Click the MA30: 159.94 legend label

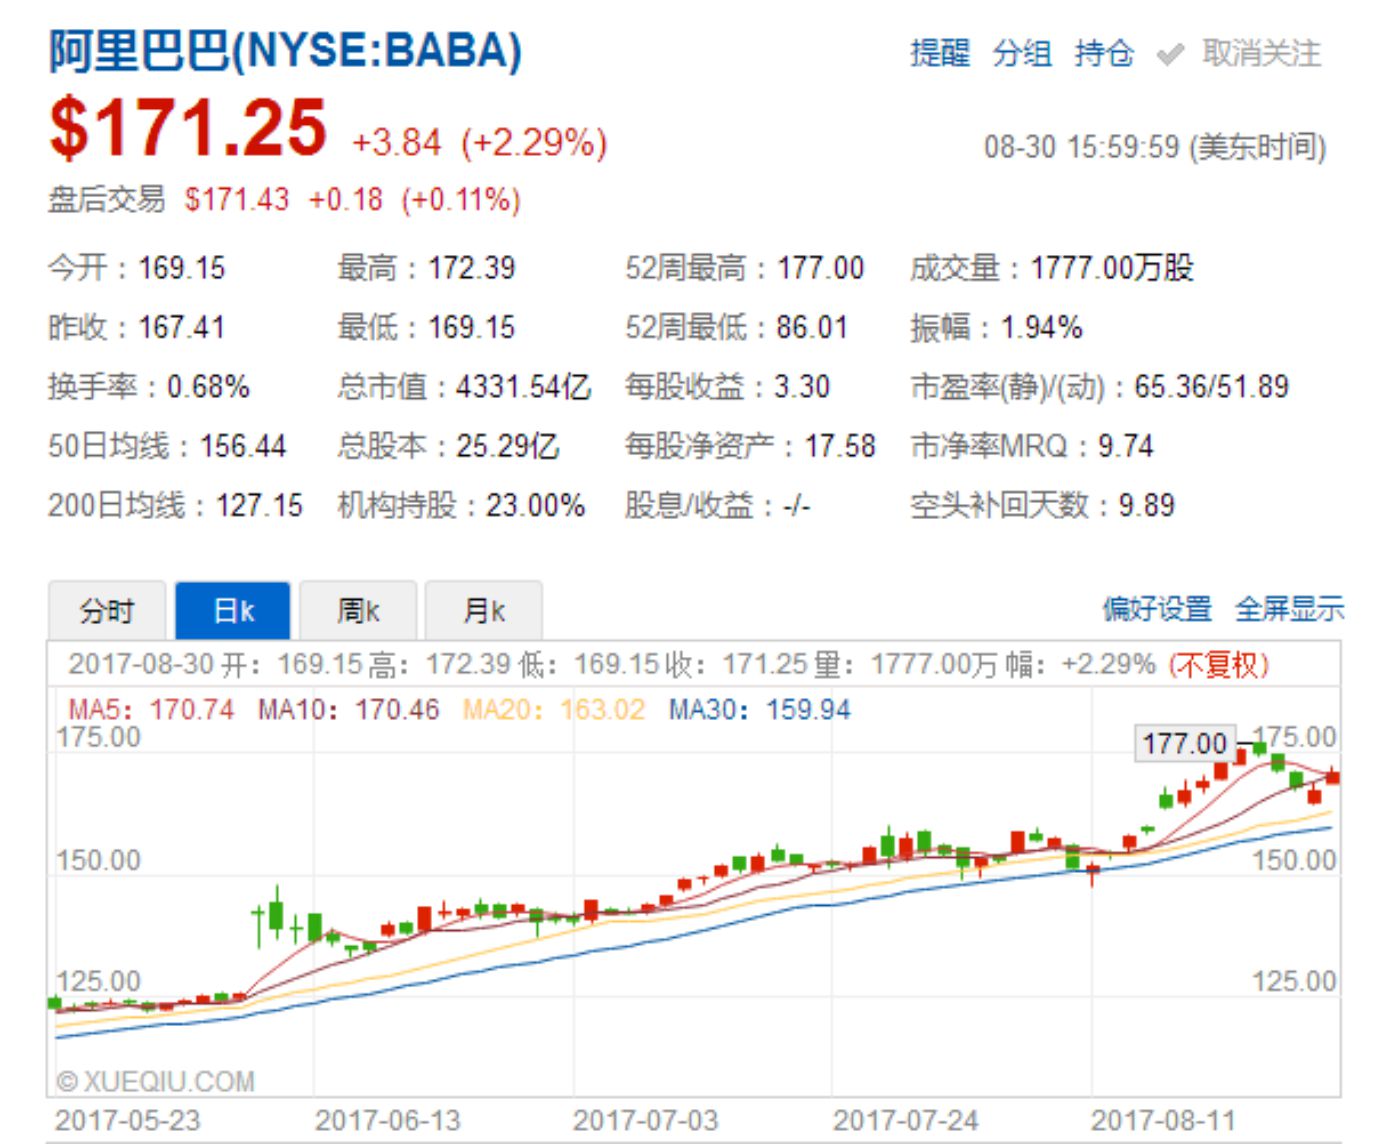point(760,710)
